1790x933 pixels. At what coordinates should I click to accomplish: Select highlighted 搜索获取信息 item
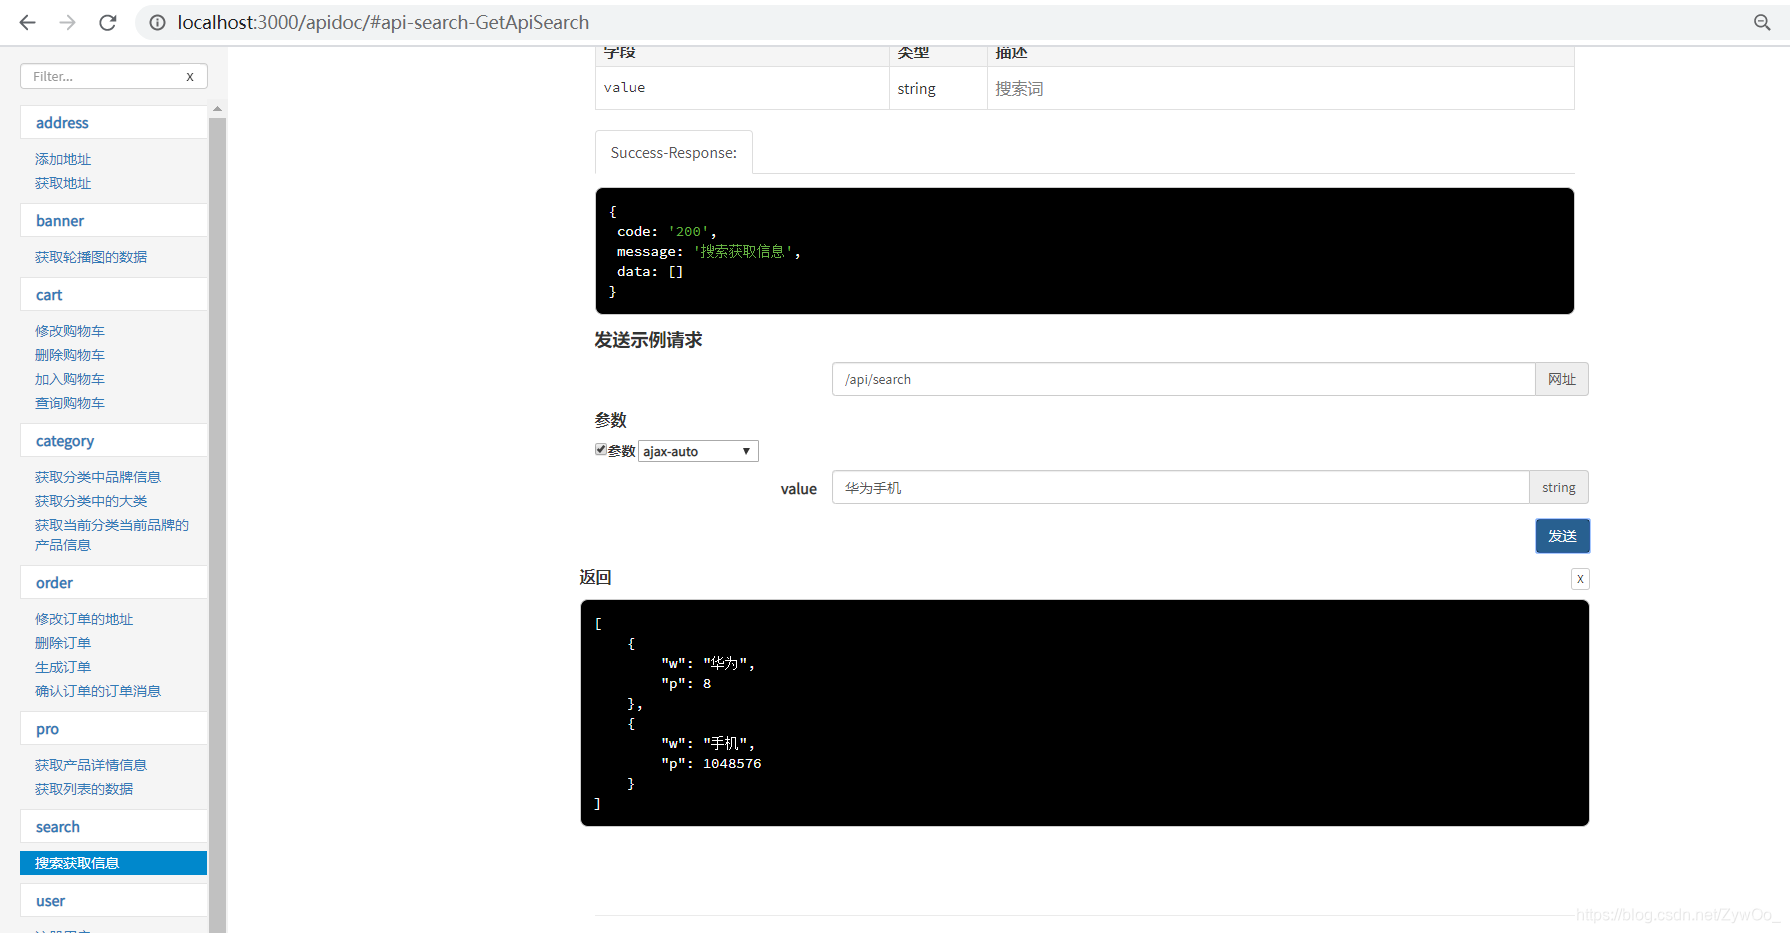[114, 863]
